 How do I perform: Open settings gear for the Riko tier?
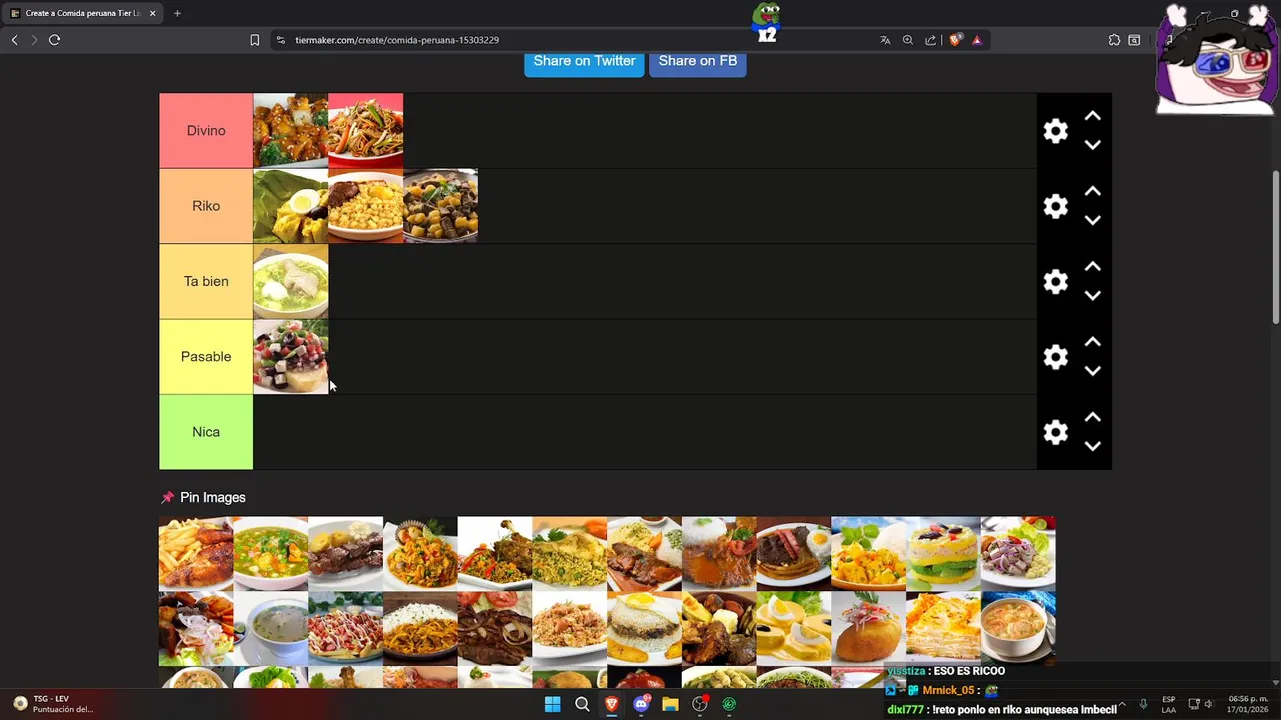(1055, 206)
